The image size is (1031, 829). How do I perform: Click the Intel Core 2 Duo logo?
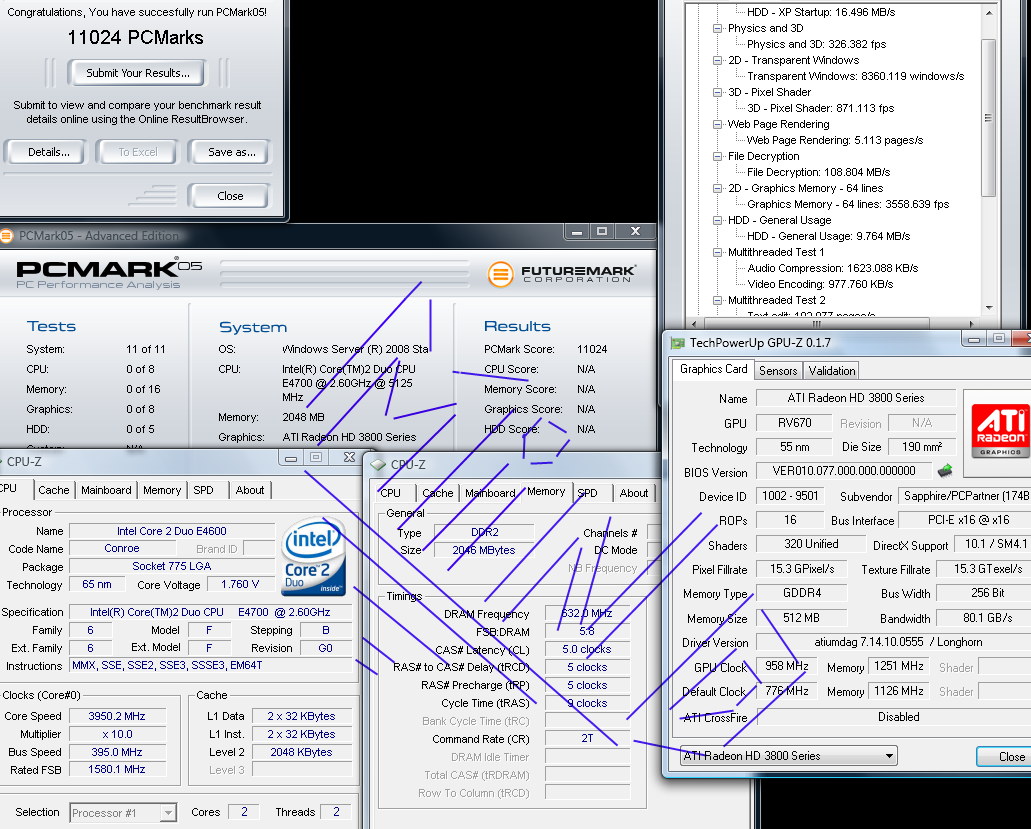314,556
